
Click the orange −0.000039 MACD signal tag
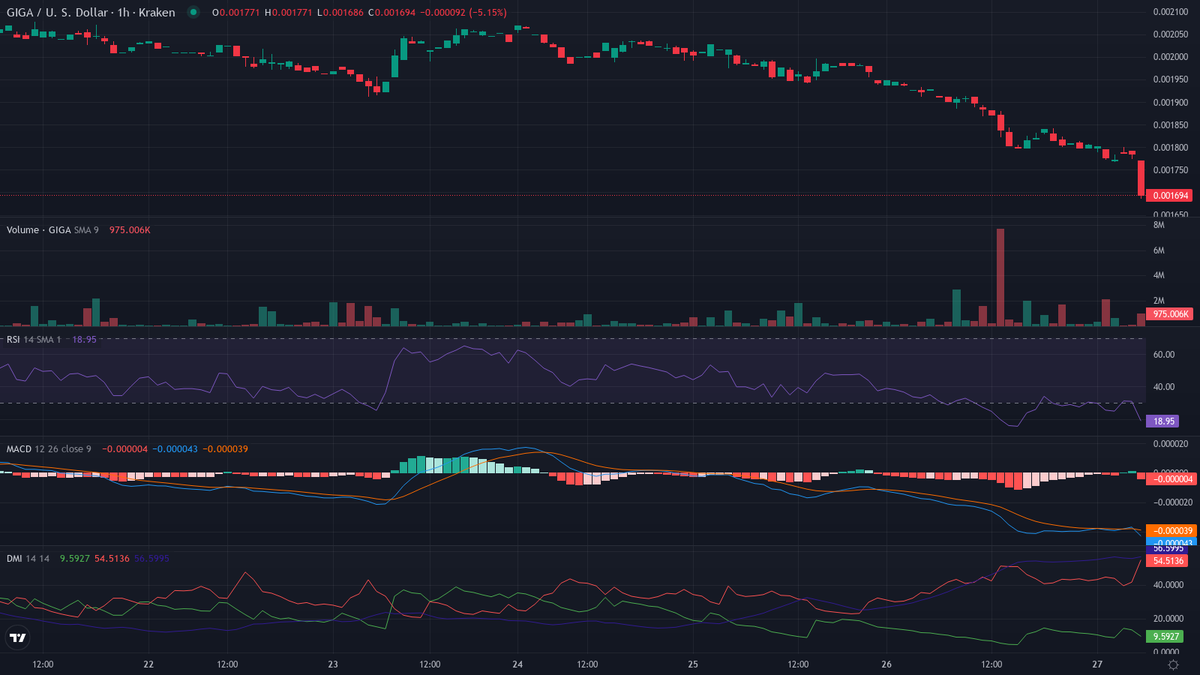pos(1169,530)
